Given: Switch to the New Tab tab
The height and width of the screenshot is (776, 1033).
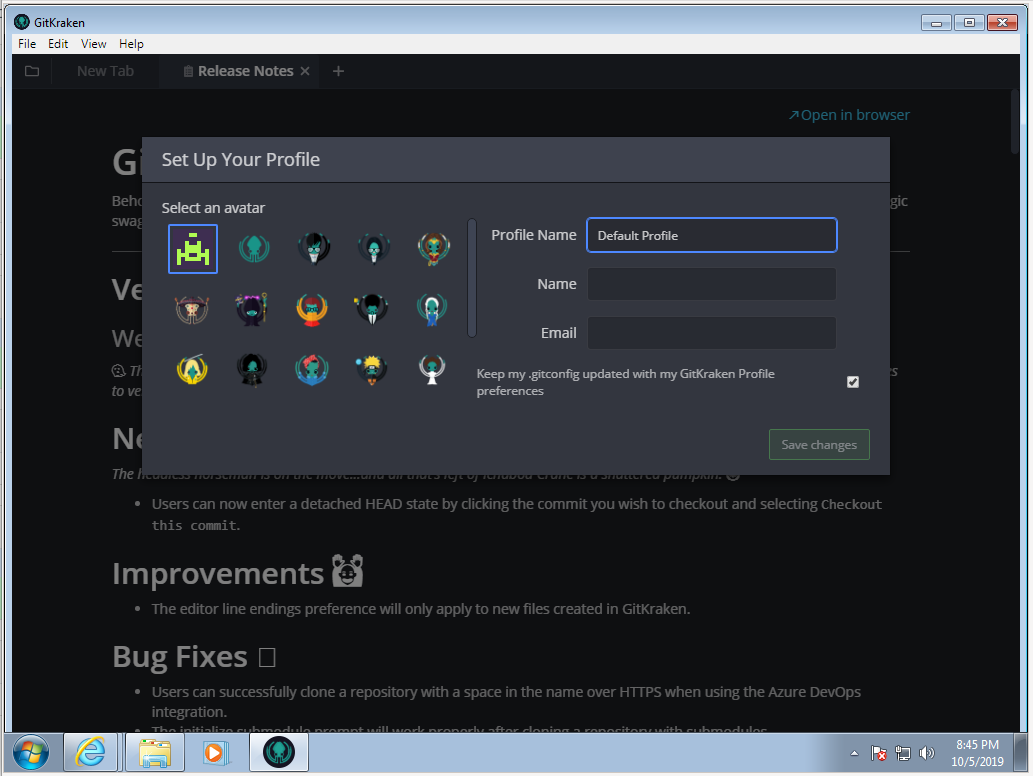Looking at the screenshot, I should pyautogui.click(x=105, y=71).
